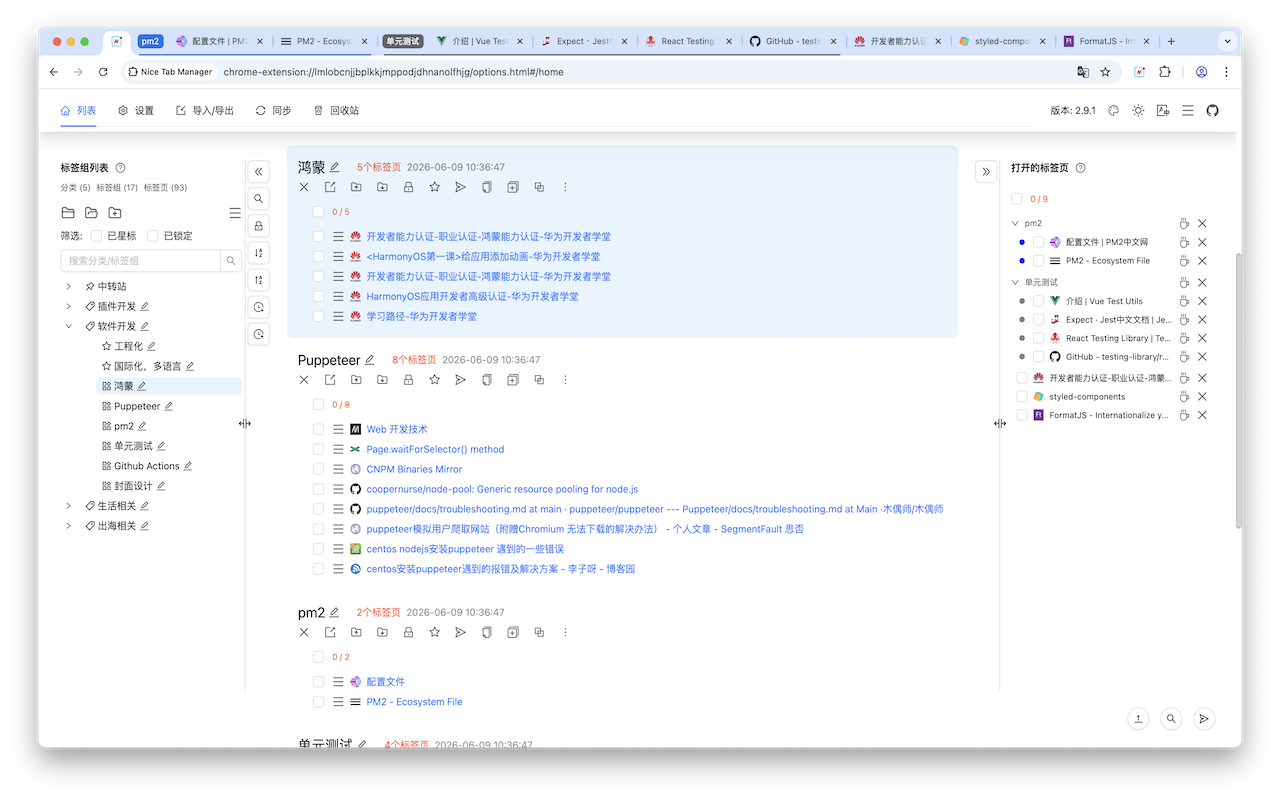
Task: Collapse the 单元测试 group in open tabs
Action: [x=1015, y=283]
